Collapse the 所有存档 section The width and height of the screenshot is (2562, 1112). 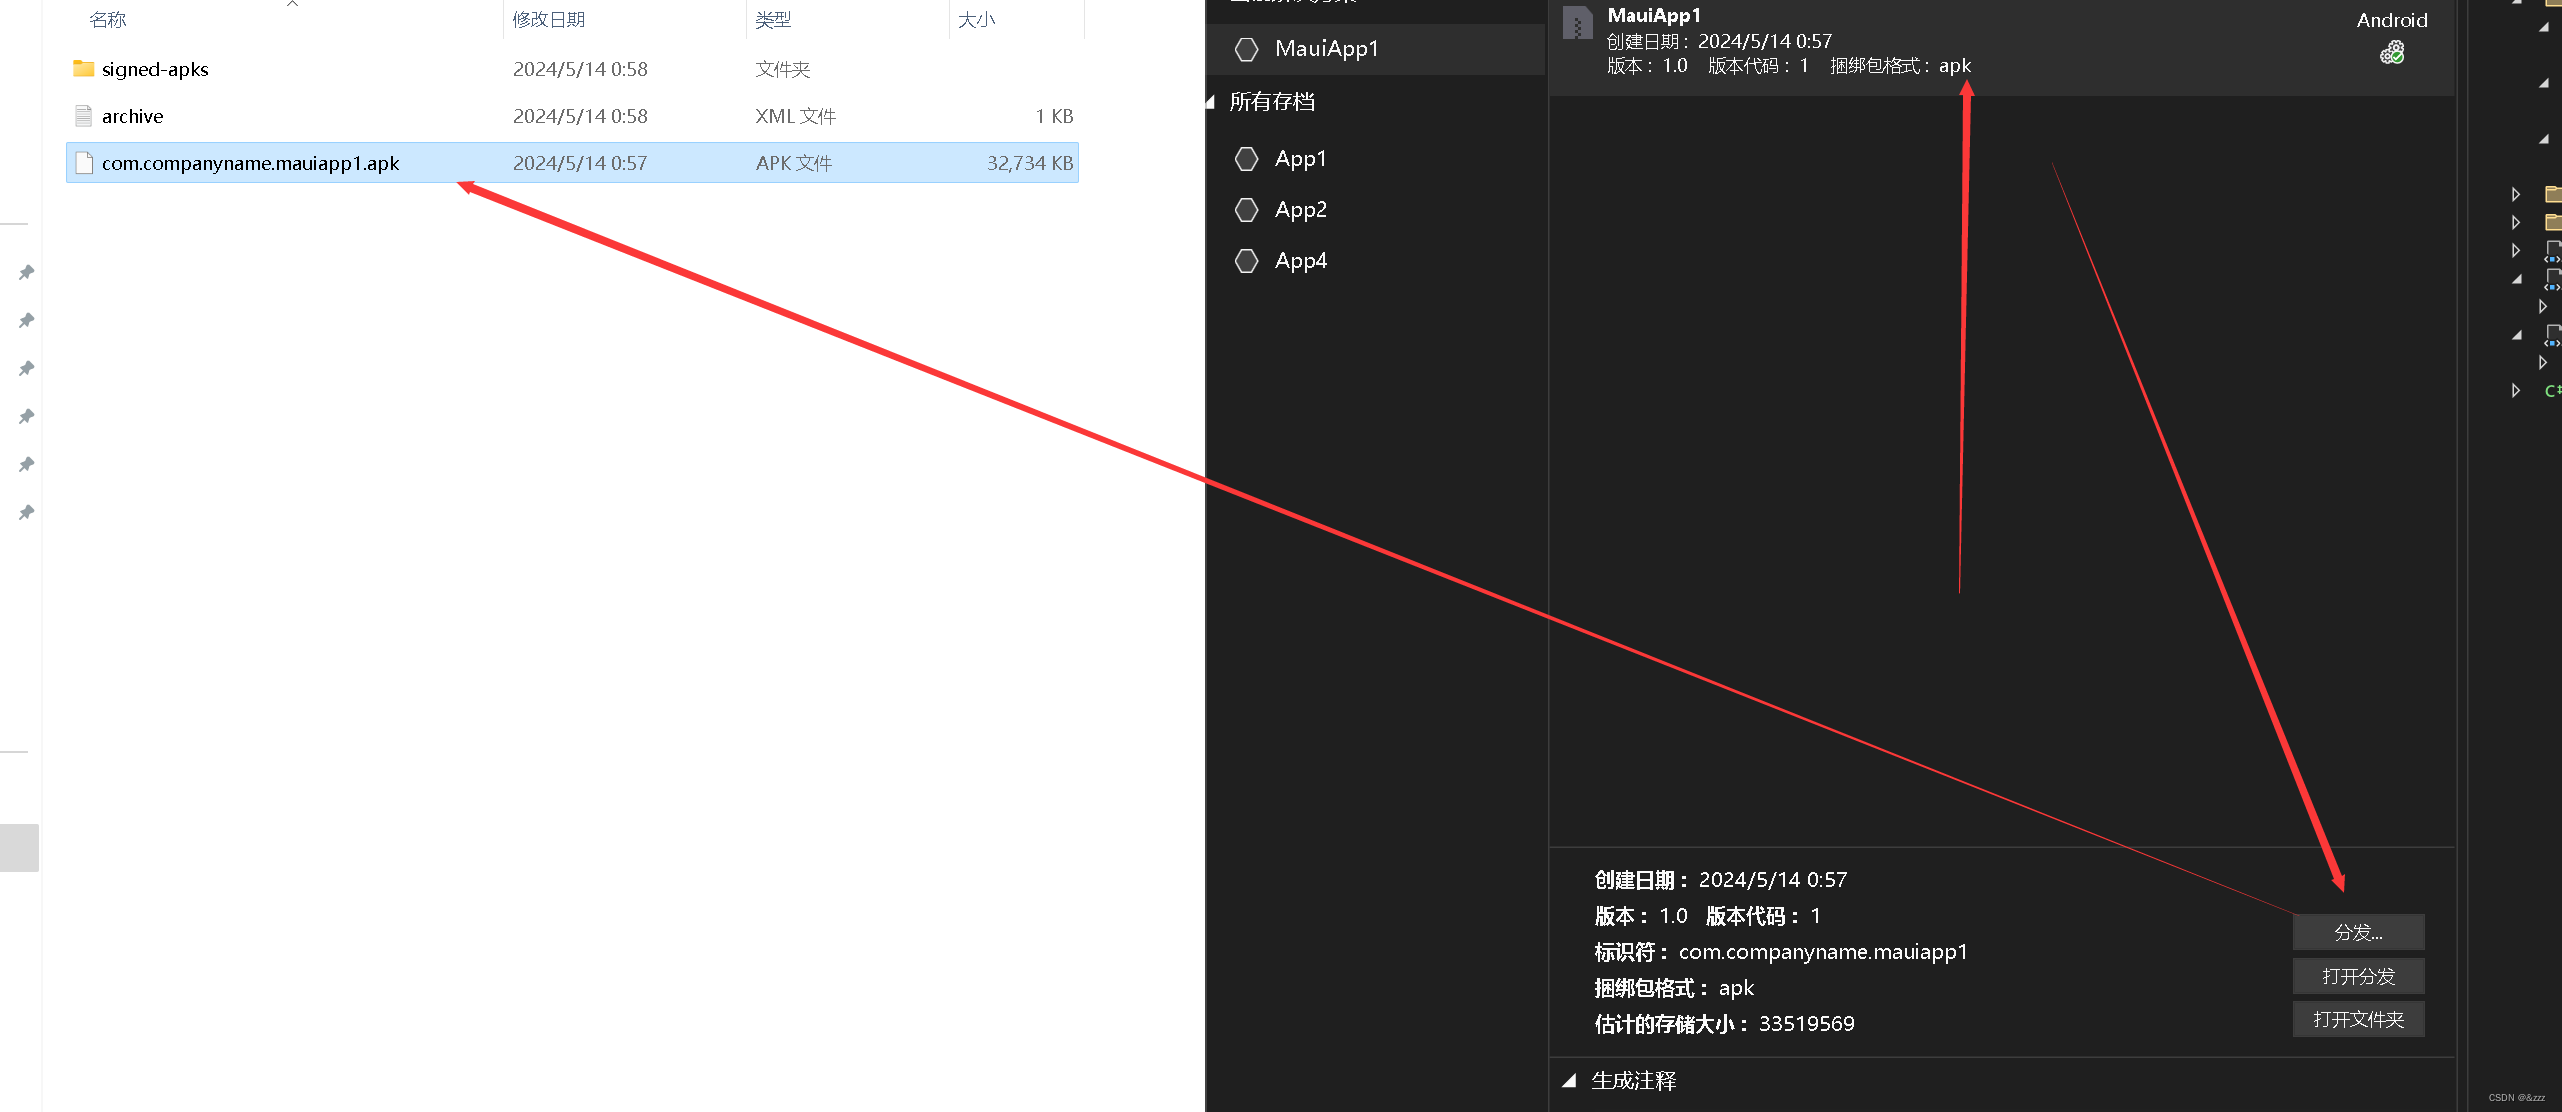click(x=1211, y=102)
